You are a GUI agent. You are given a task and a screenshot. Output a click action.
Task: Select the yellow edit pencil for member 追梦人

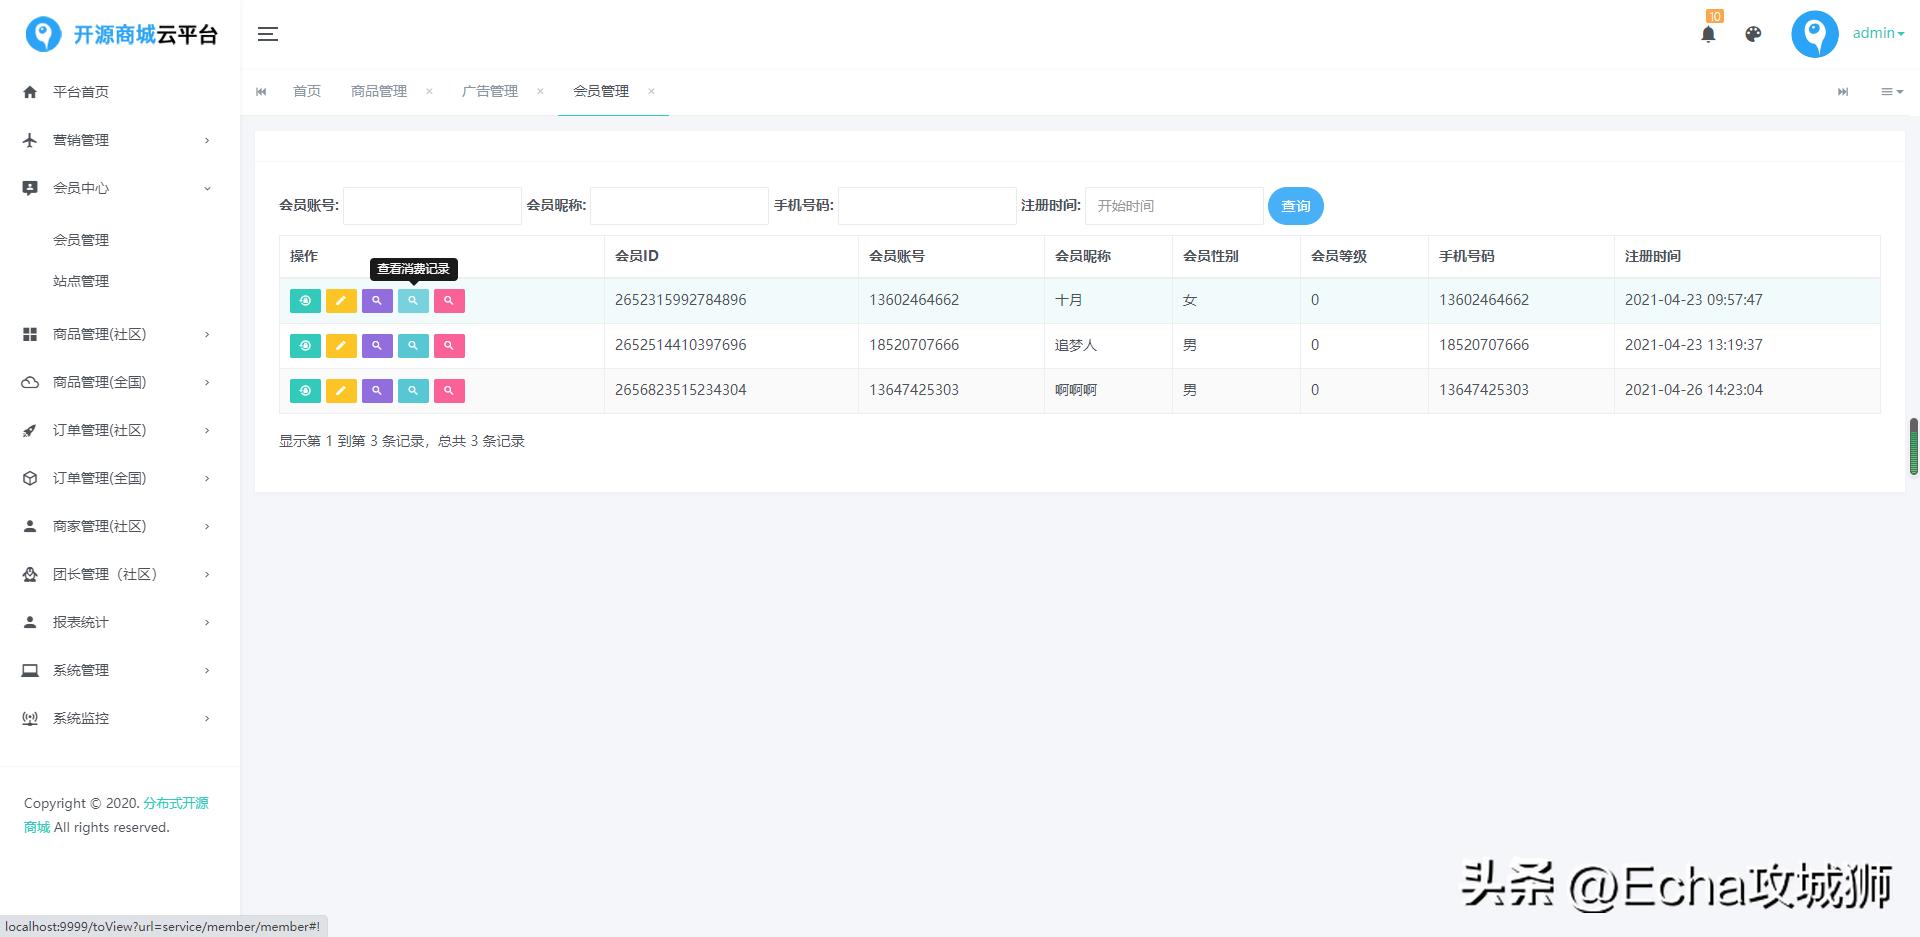point(341,345)
